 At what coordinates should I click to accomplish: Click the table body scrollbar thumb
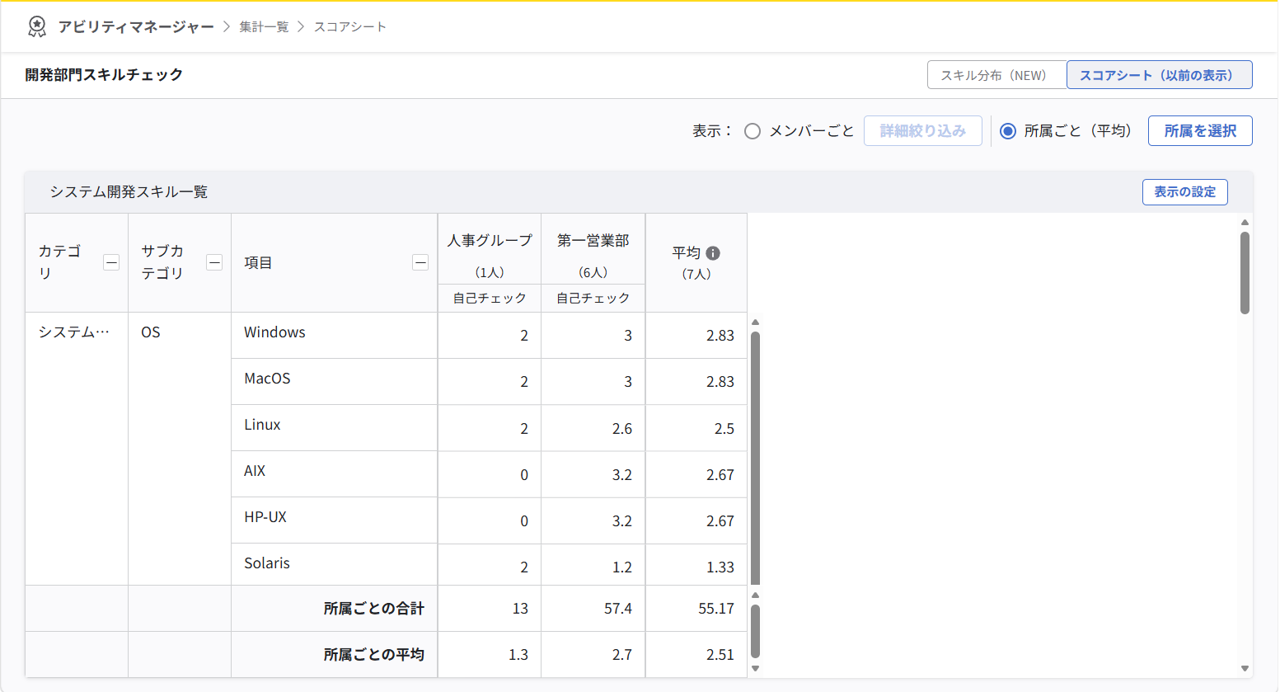pyautogui.click(x=755, y=457)
